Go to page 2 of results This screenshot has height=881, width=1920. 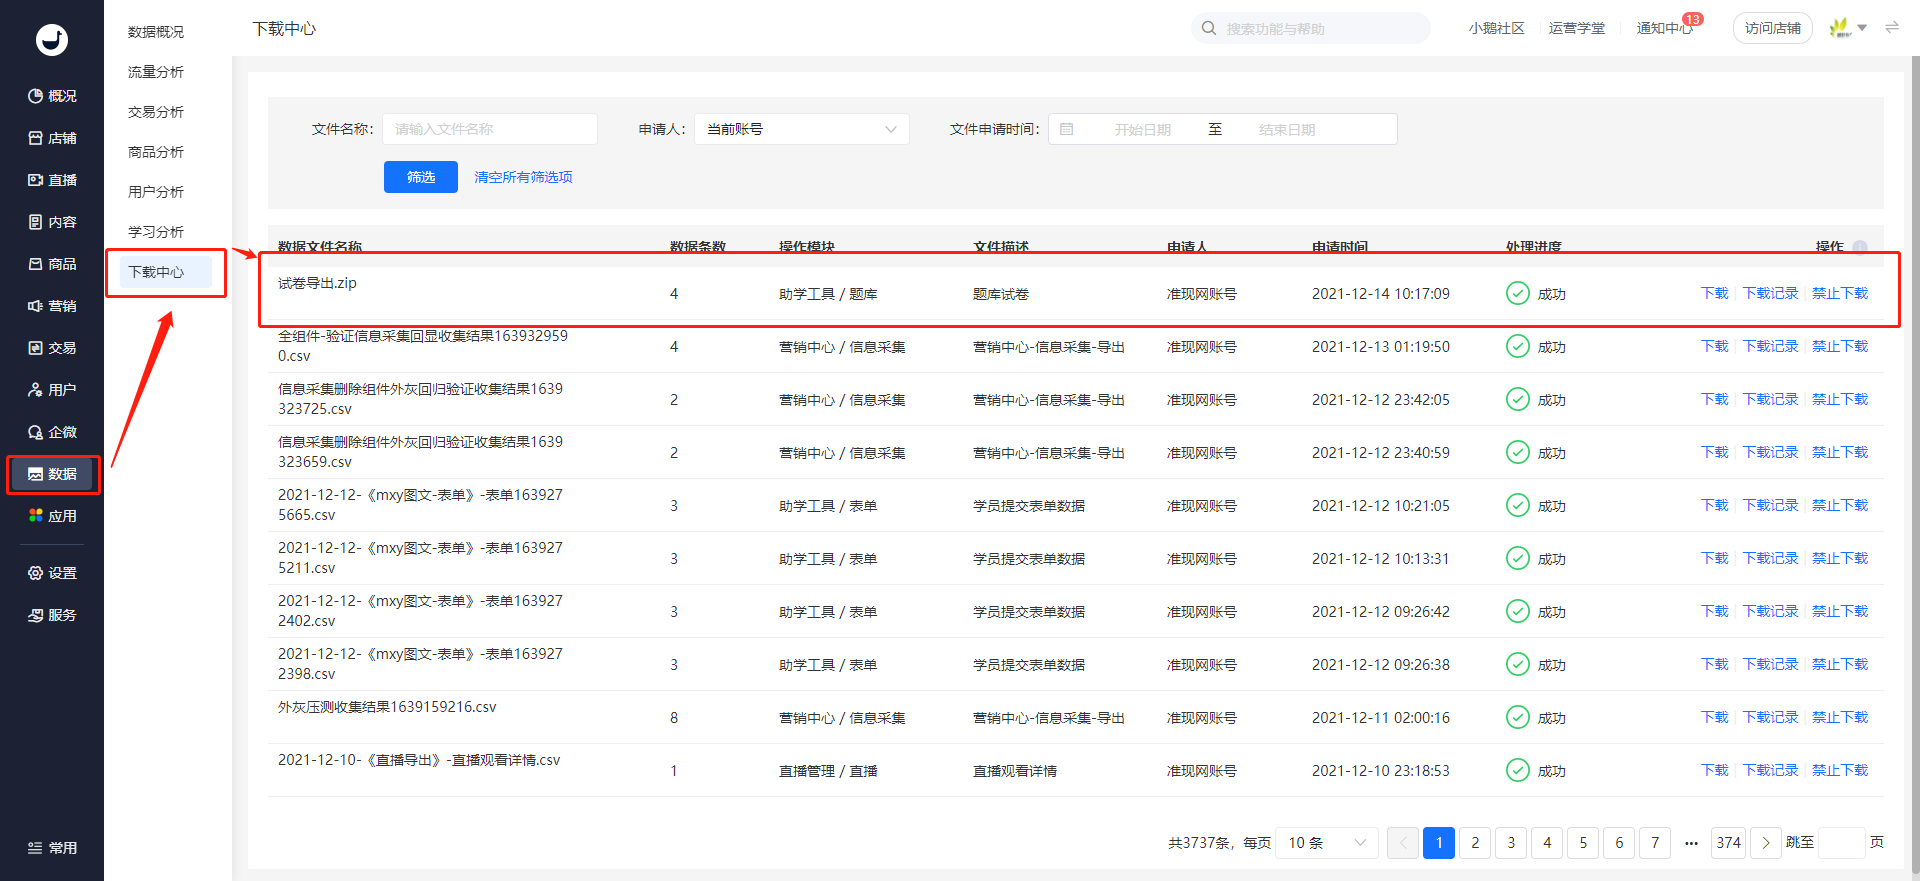click(1475, 843)
